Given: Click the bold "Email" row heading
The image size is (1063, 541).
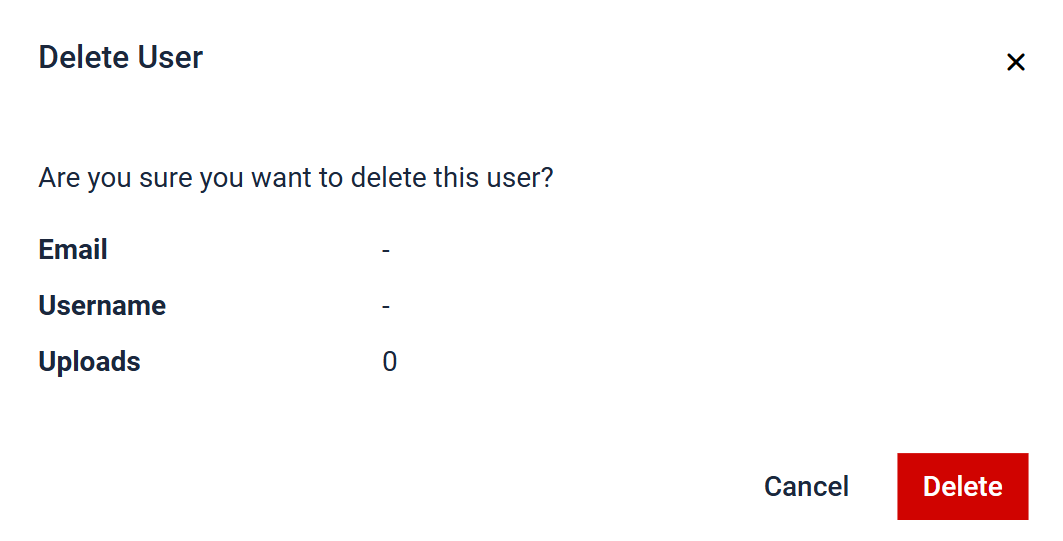Looking at the screenshot, I should tap(73, 249).
